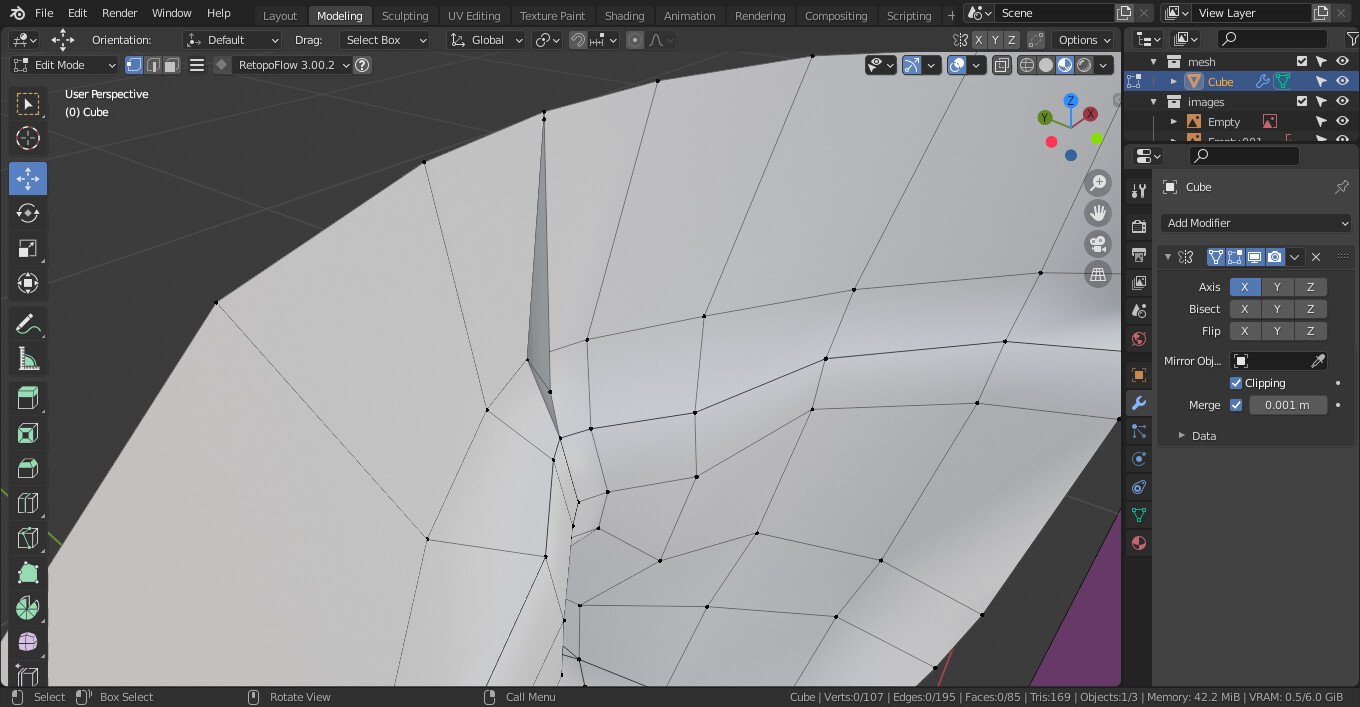Activate the Move tool

[28, 179]
